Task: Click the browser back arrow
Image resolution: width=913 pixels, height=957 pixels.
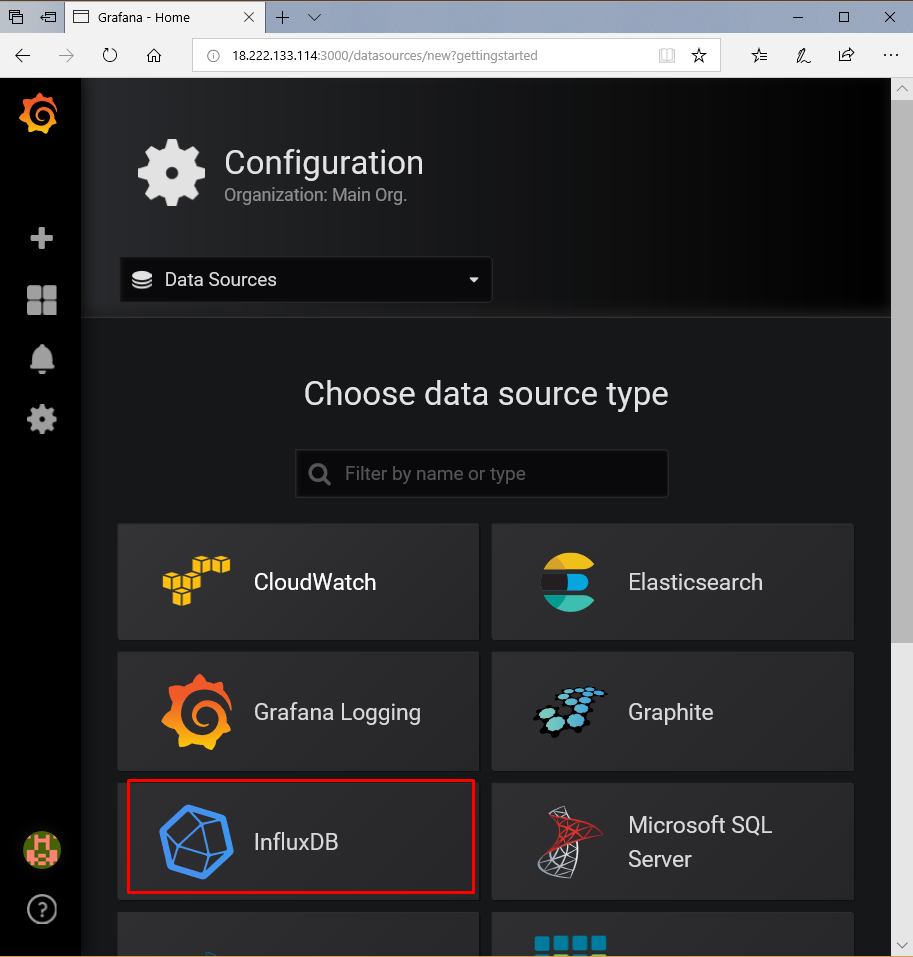Action: coord(23,56)
